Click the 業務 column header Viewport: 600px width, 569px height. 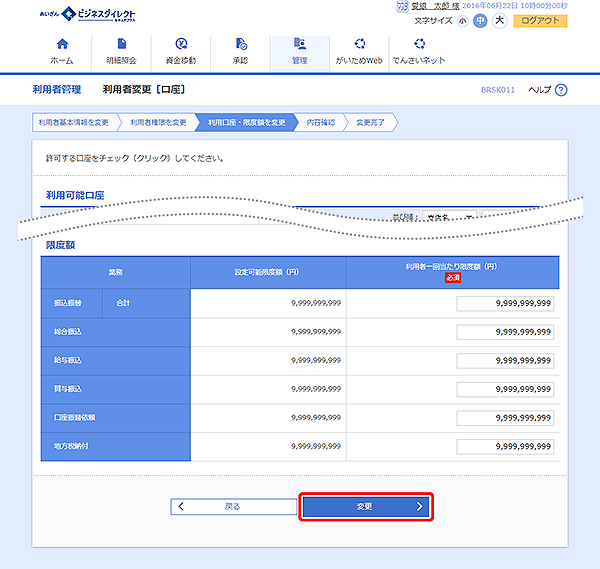116,272
